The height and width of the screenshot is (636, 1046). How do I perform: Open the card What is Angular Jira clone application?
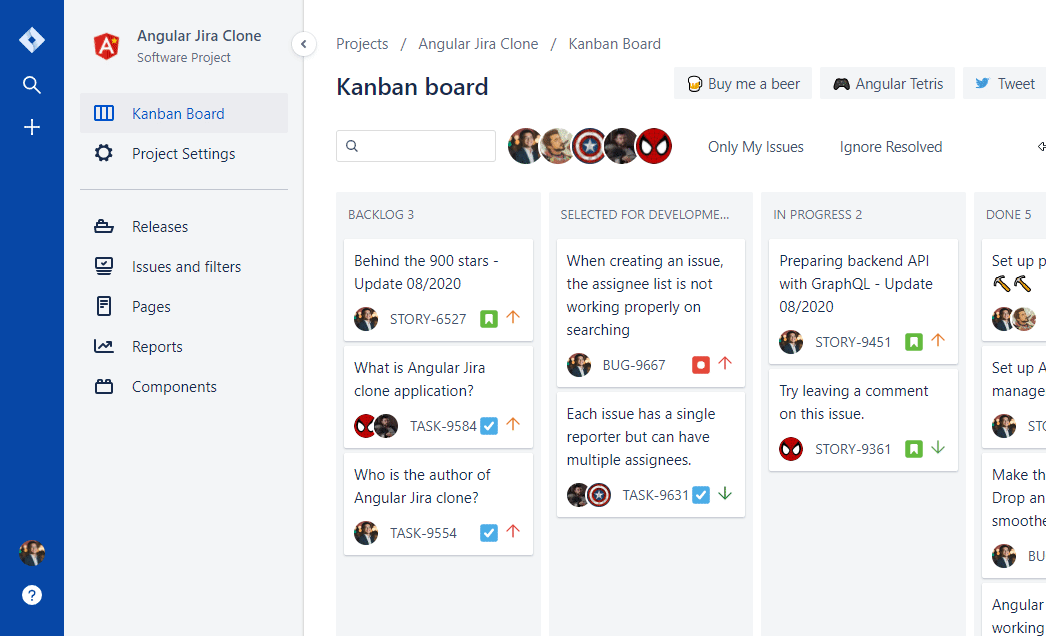pyautogui.click(x=438, y=397)
